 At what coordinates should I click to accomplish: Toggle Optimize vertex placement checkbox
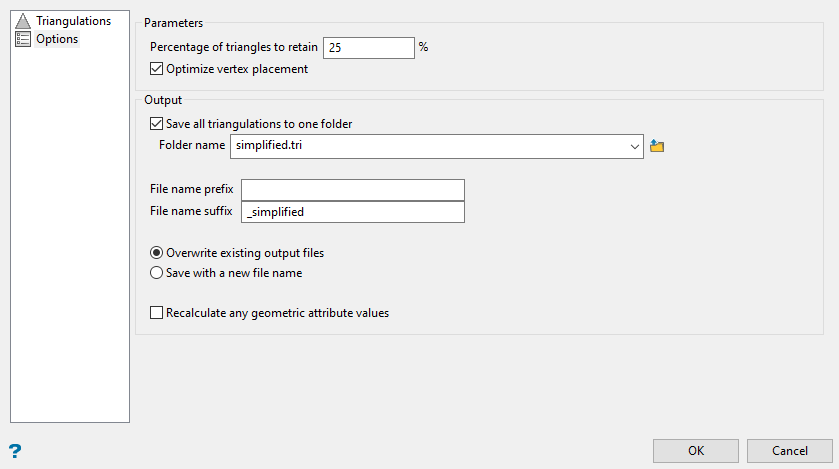tap(156, 70)
